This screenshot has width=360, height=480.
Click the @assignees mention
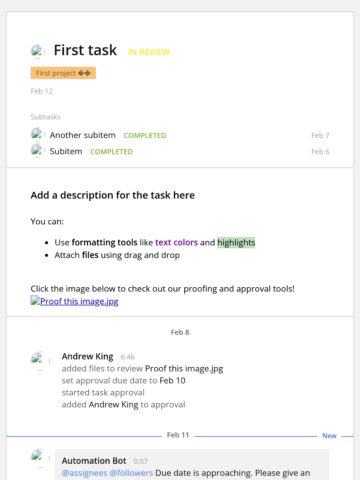tap(84, 473)
